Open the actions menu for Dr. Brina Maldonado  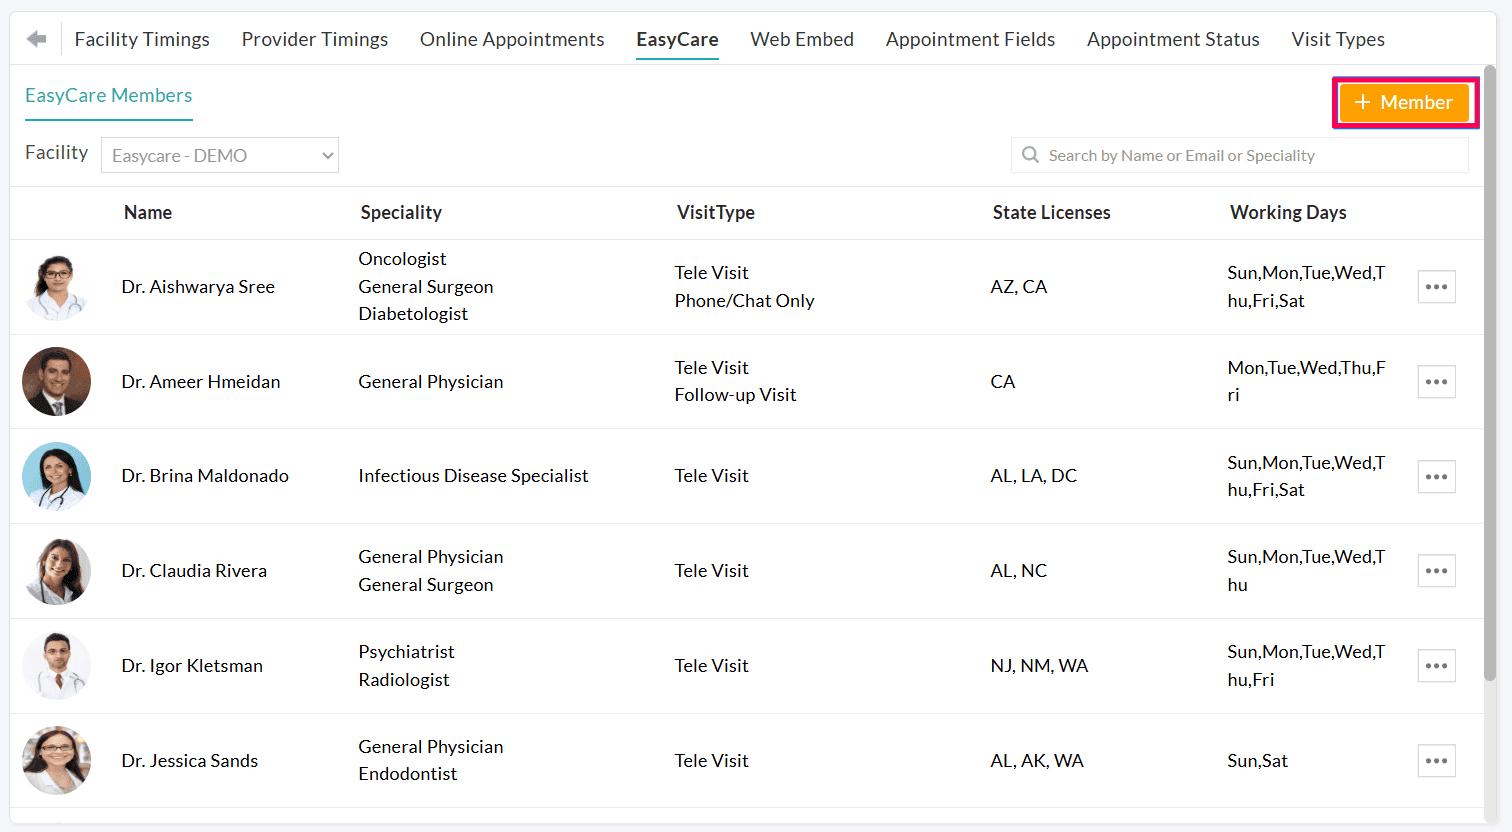(1436, 476)
